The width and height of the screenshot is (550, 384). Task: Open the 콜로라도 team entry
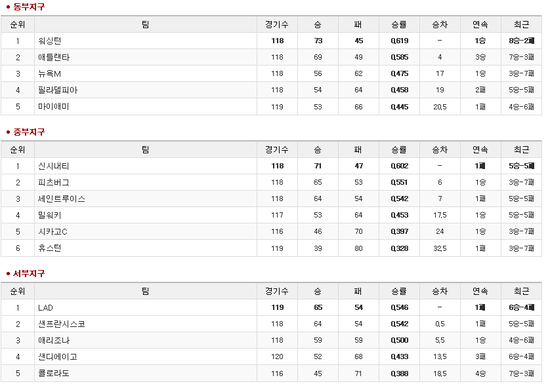[x=54, y=373]
